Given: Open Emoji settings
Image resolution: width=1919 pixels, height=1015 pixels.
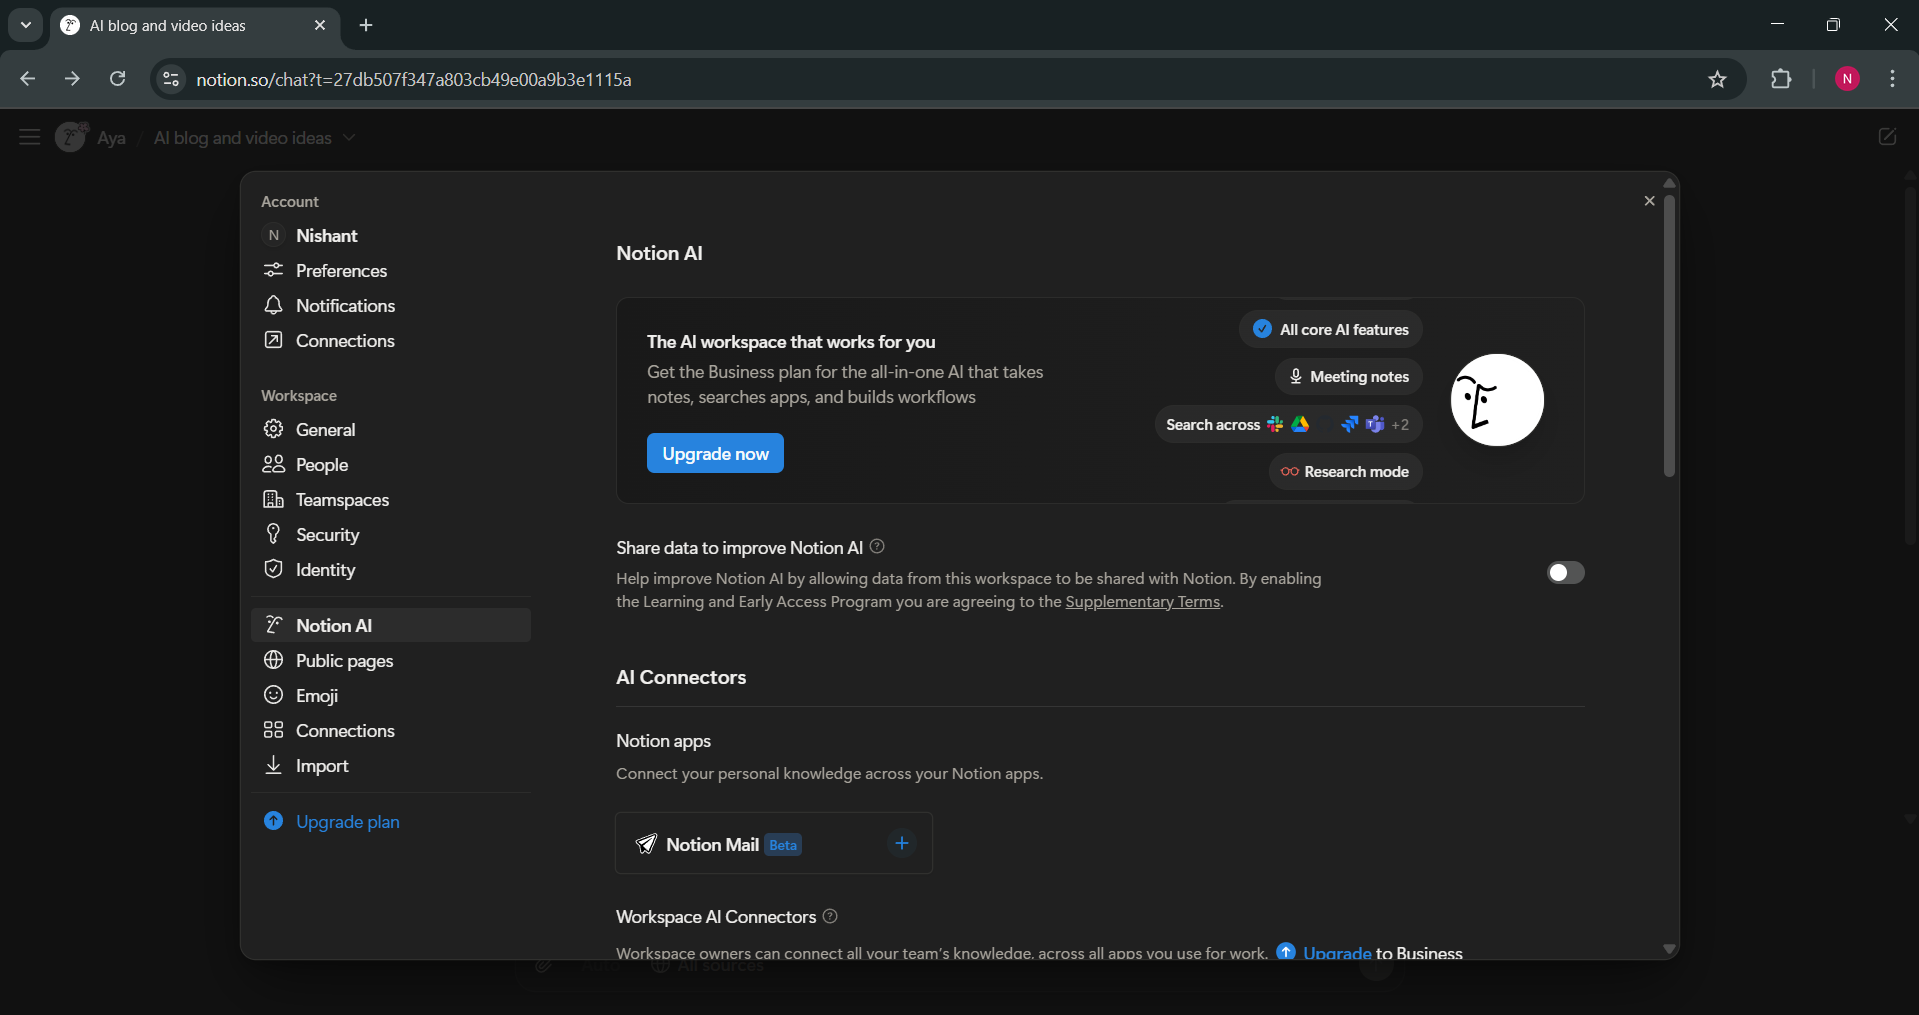Looking at the screenshot, I should click(391, 696).
